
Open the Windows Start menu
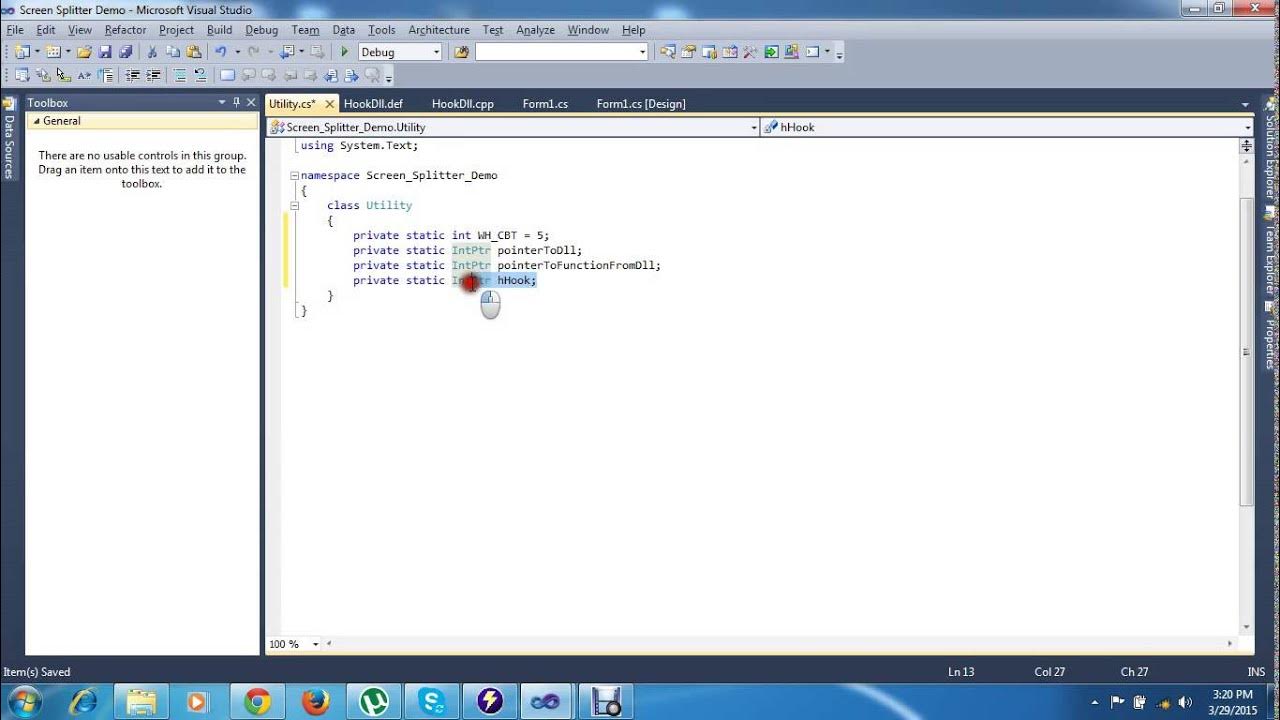point(22,701)
